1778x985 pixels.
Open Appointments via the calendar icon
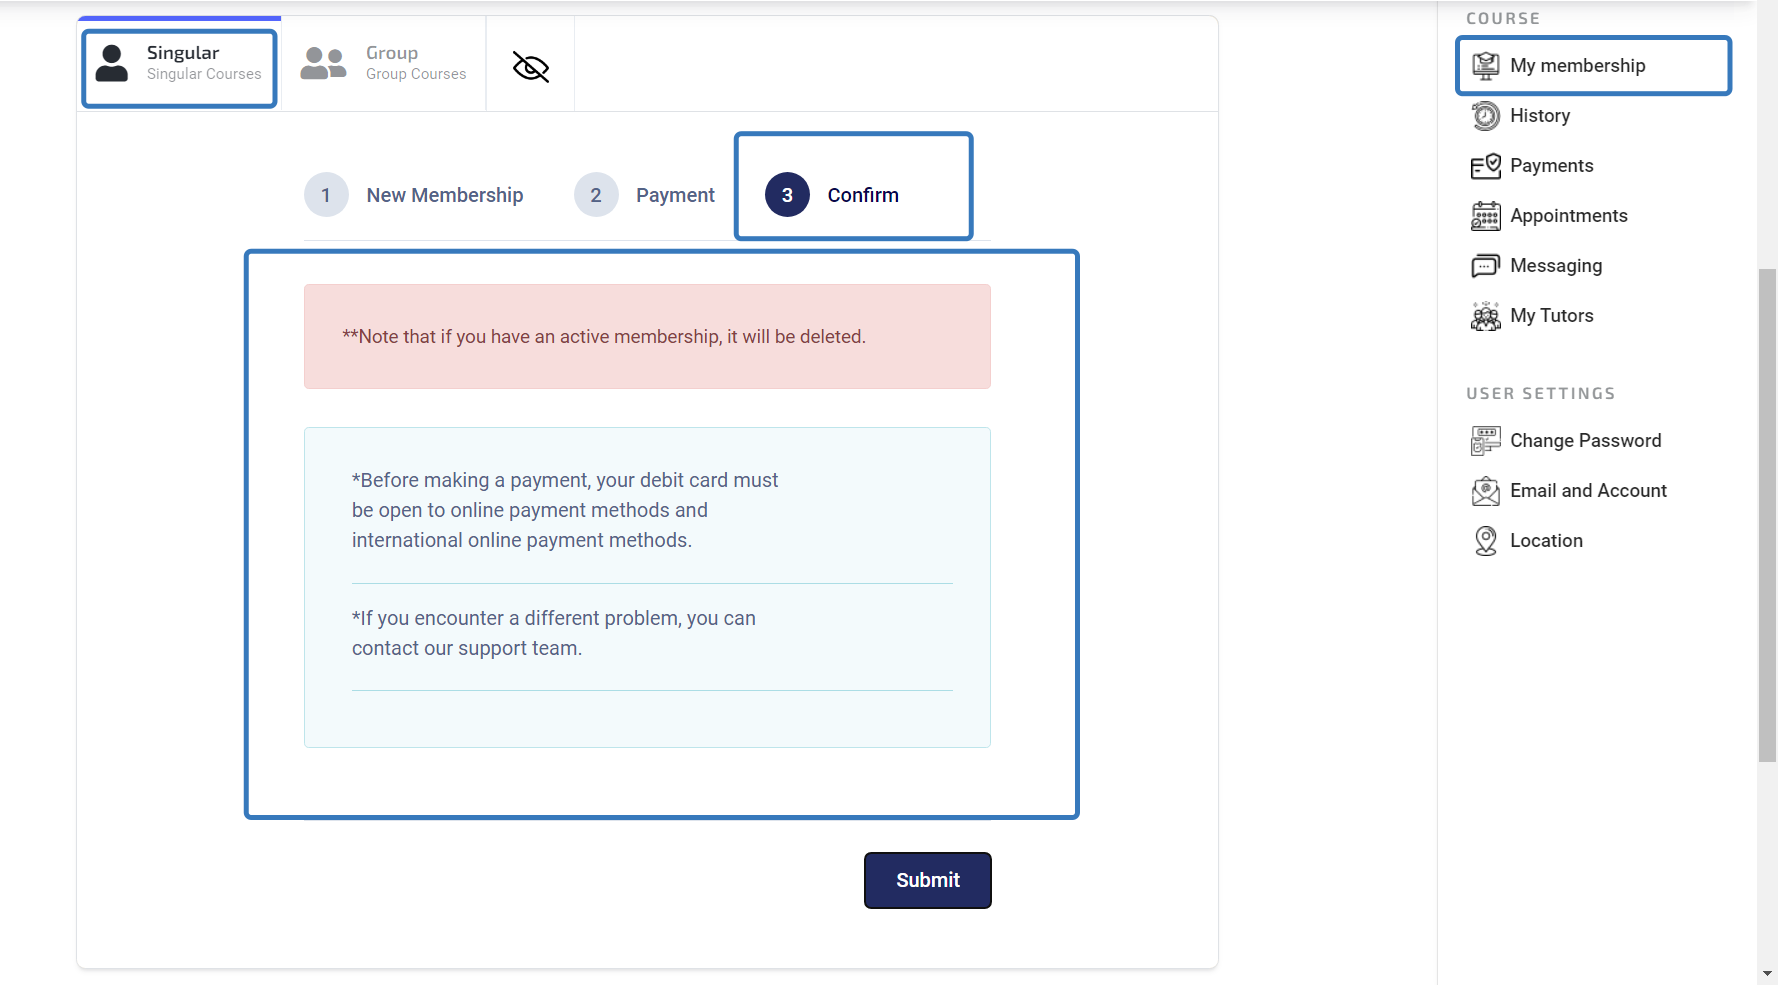1486,216
